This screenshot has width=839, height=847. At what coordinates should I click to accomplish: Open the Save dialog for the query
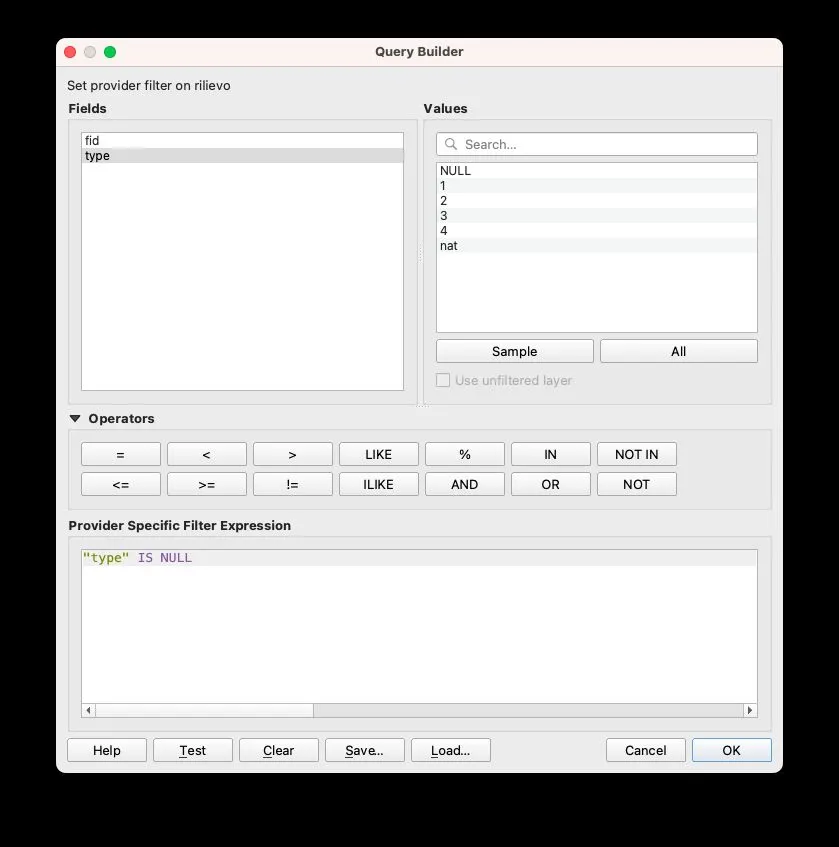click(x=364, y=750)
